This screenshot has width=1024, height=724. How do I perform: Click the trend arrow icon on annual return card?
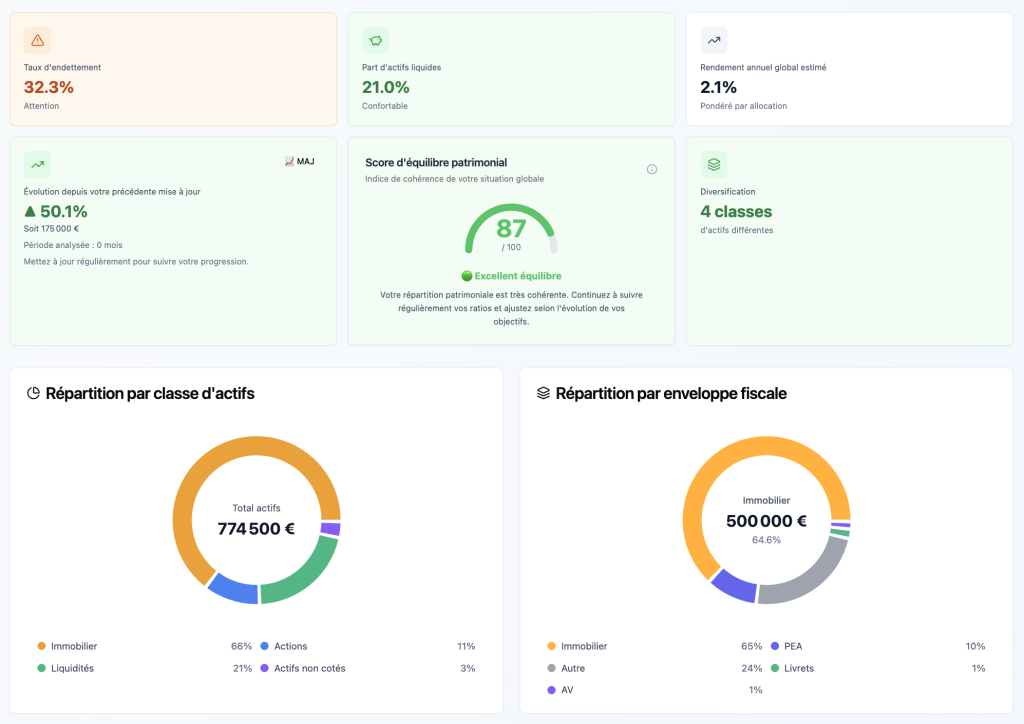point(713,40)
